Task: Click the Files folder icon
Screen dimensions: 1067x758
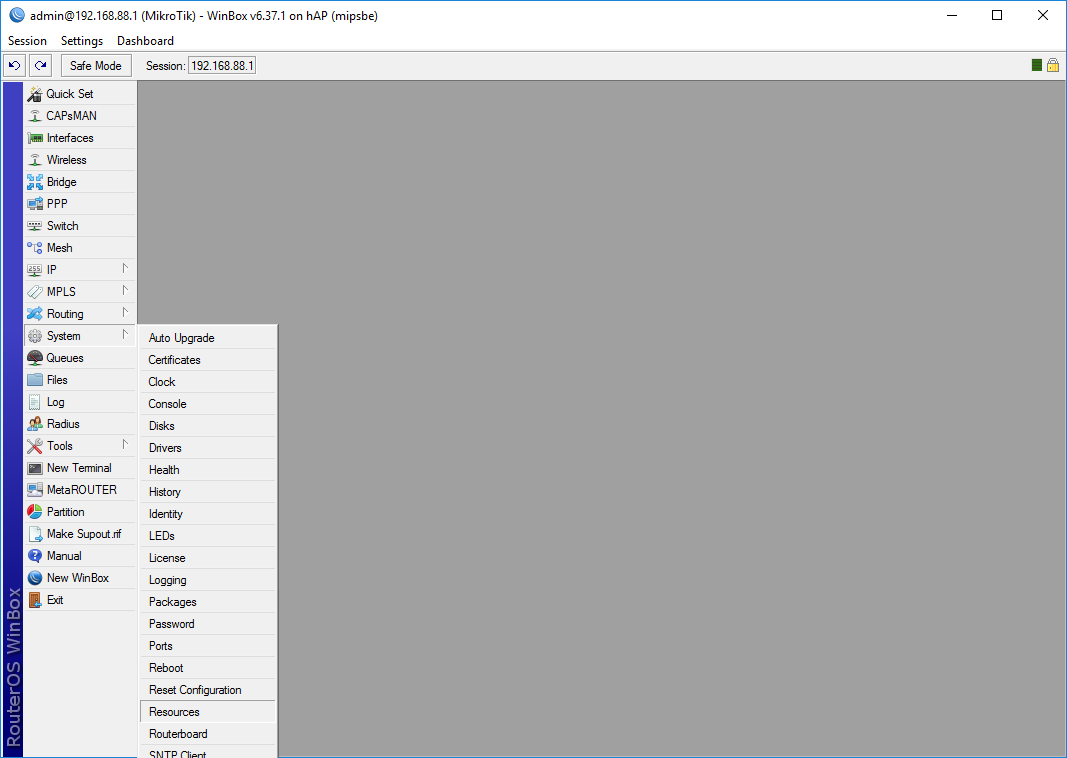Action: click(35, 380)
